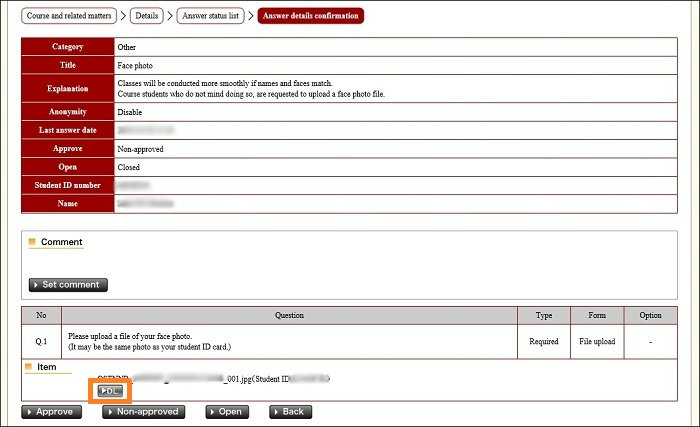
Task: Navigate to Course and related matters breadcrumb
Action: pyautogui.click(x=70, y=15)
